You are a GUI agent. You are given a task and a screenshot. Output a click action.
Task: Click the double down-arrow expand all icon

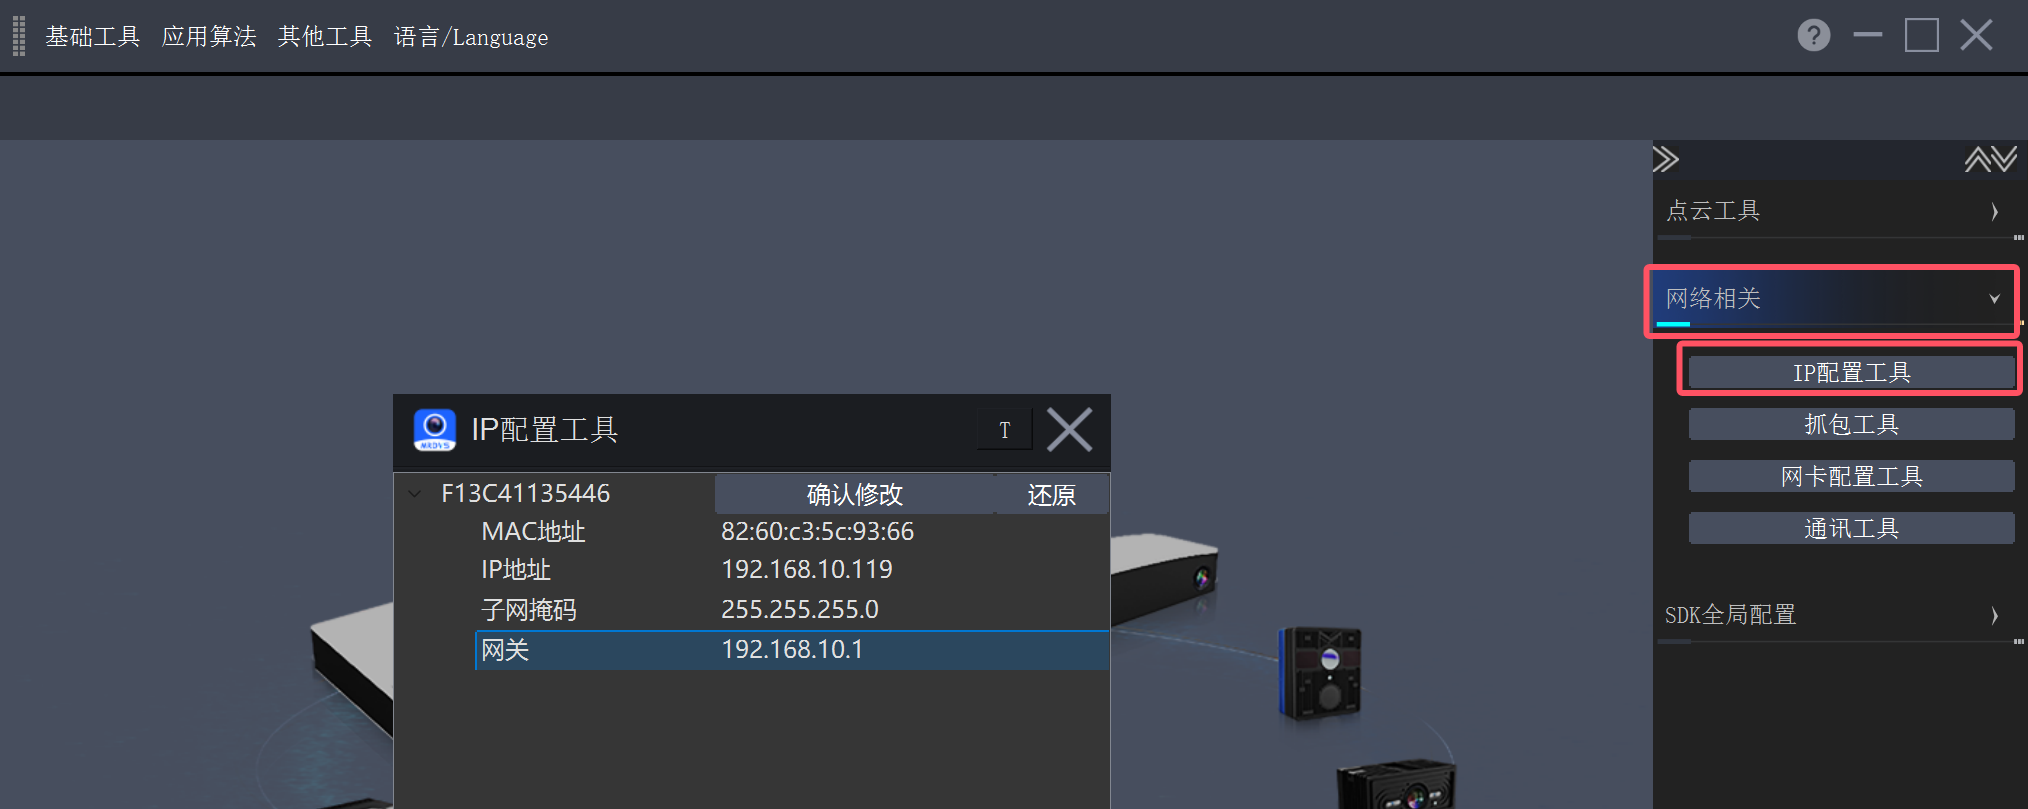click(x=2004, y=159)
